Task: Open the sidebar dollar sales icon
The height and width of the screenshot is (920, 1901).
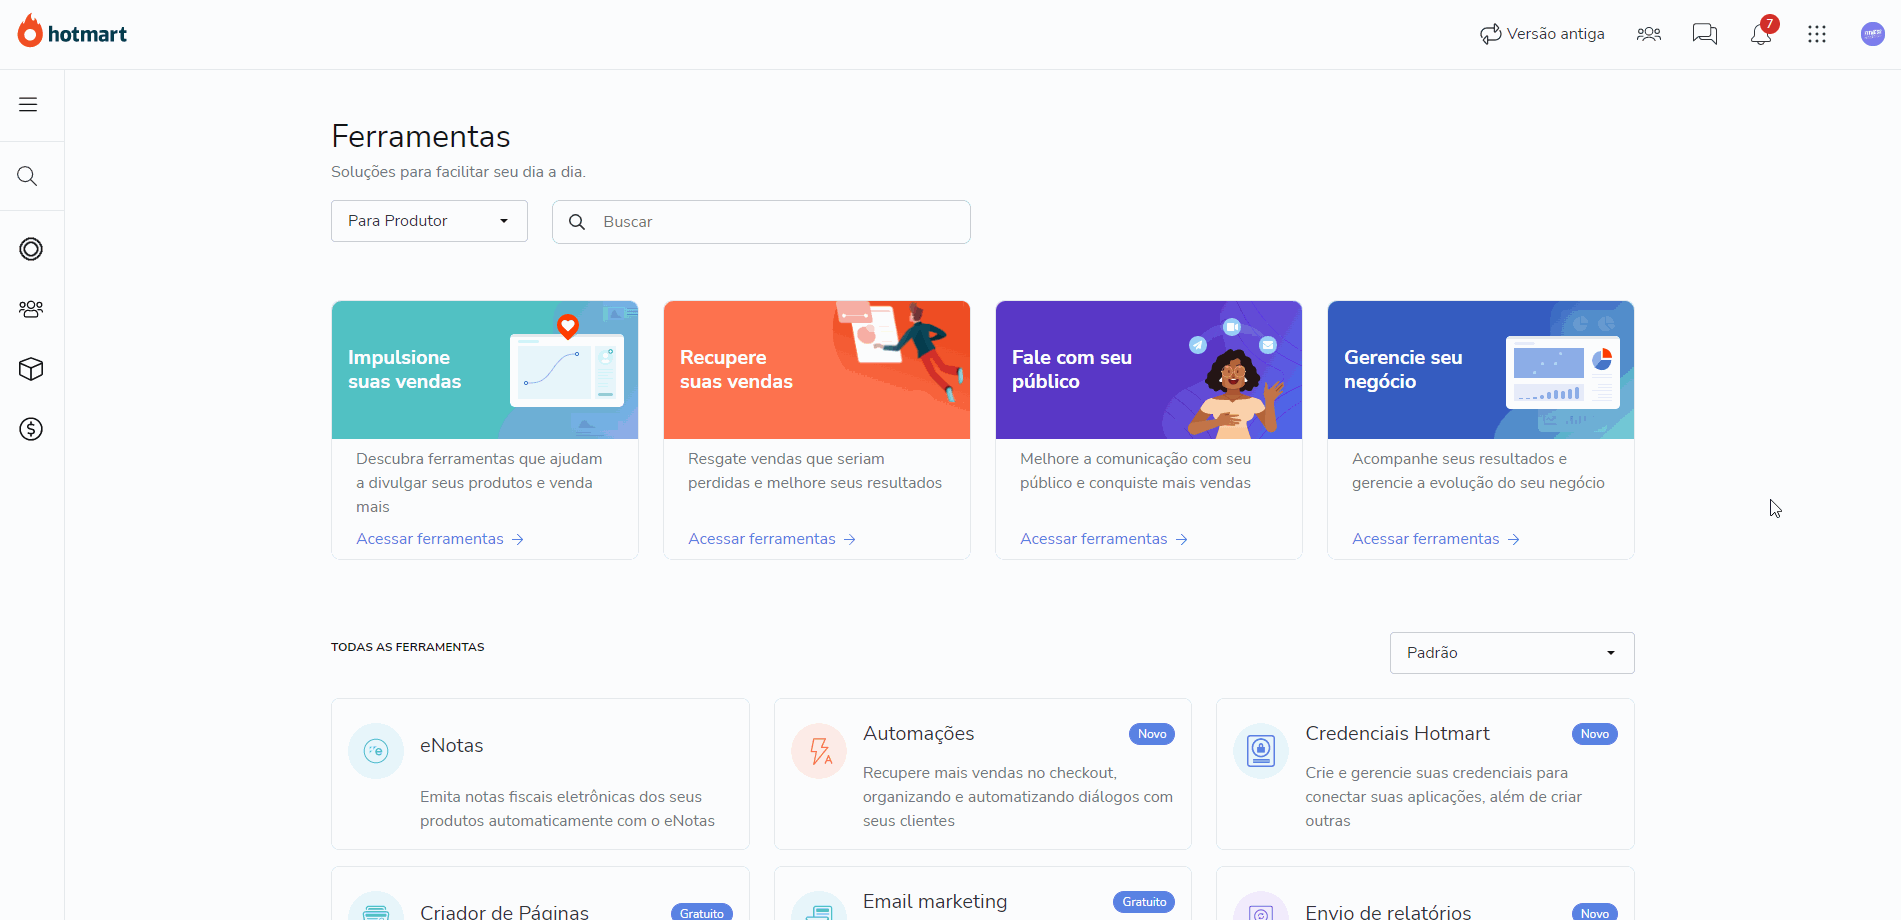Action: pos(31,429)
